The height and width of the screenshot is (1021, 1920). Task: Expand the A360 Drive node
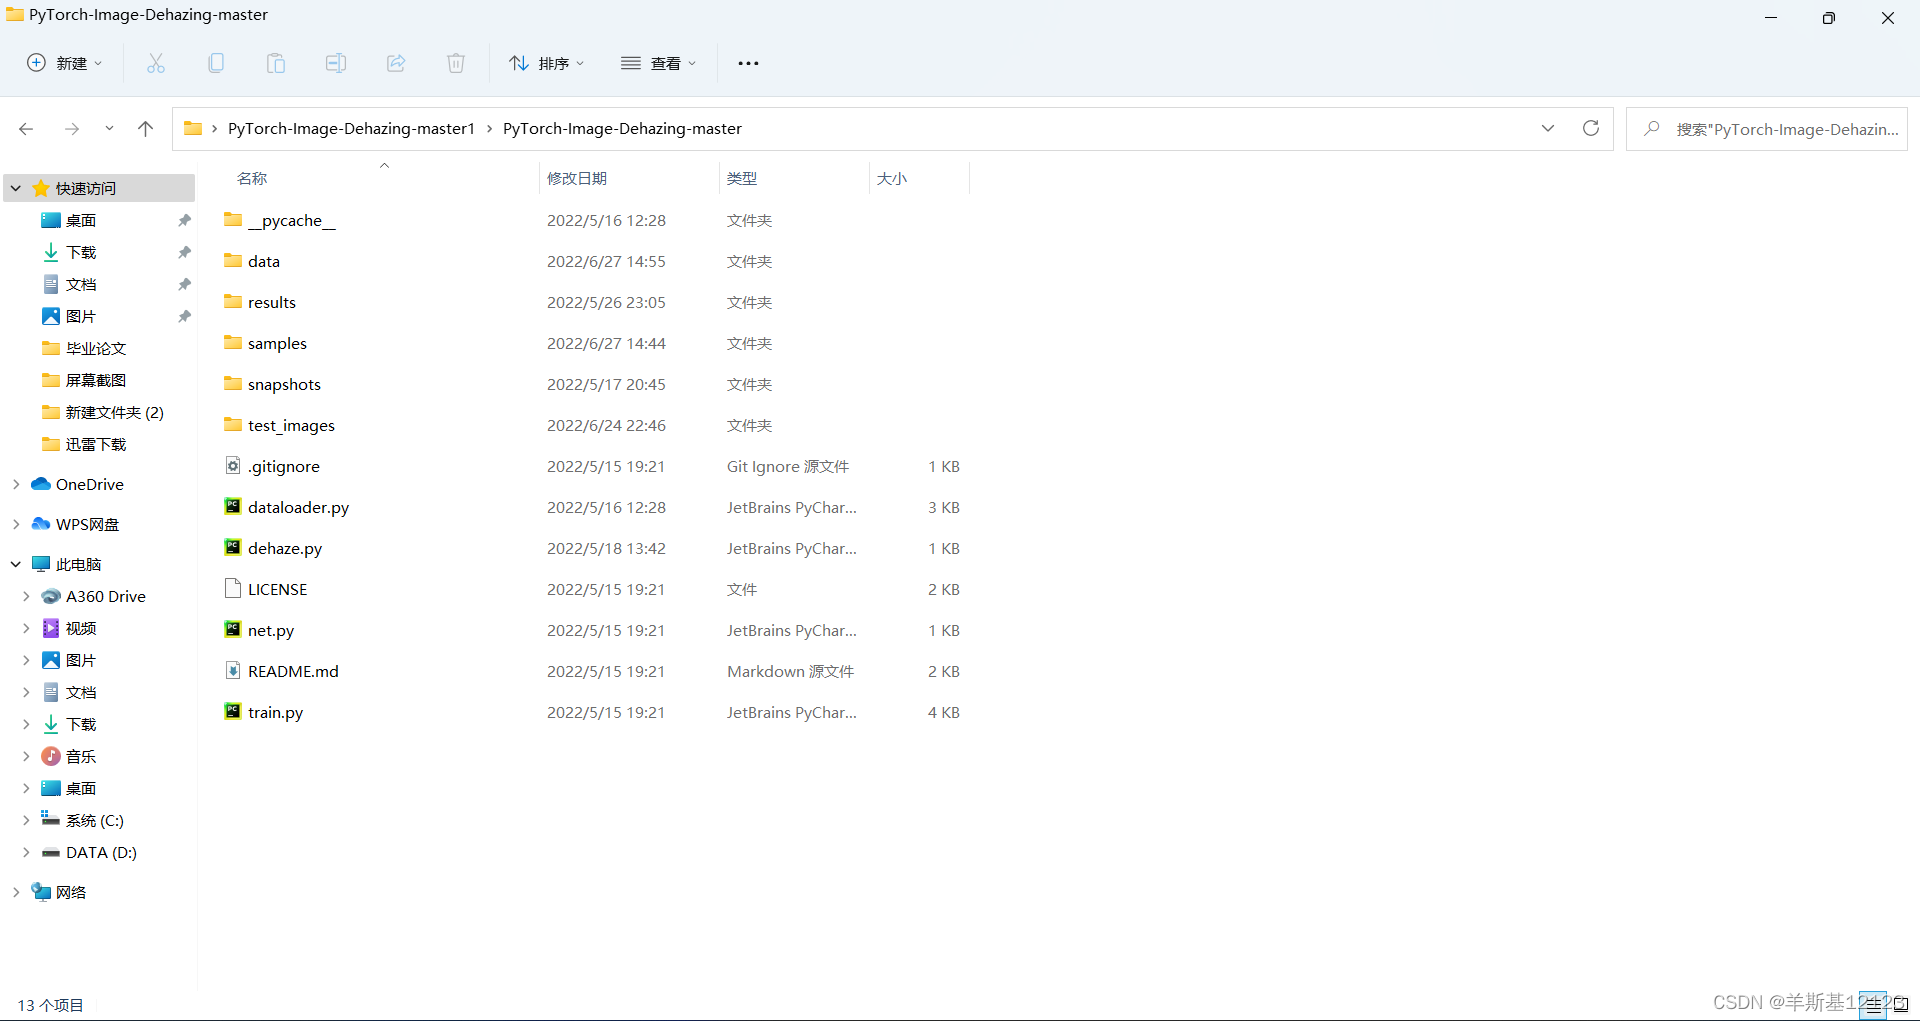pyautogui.click(x=26, y=596)
